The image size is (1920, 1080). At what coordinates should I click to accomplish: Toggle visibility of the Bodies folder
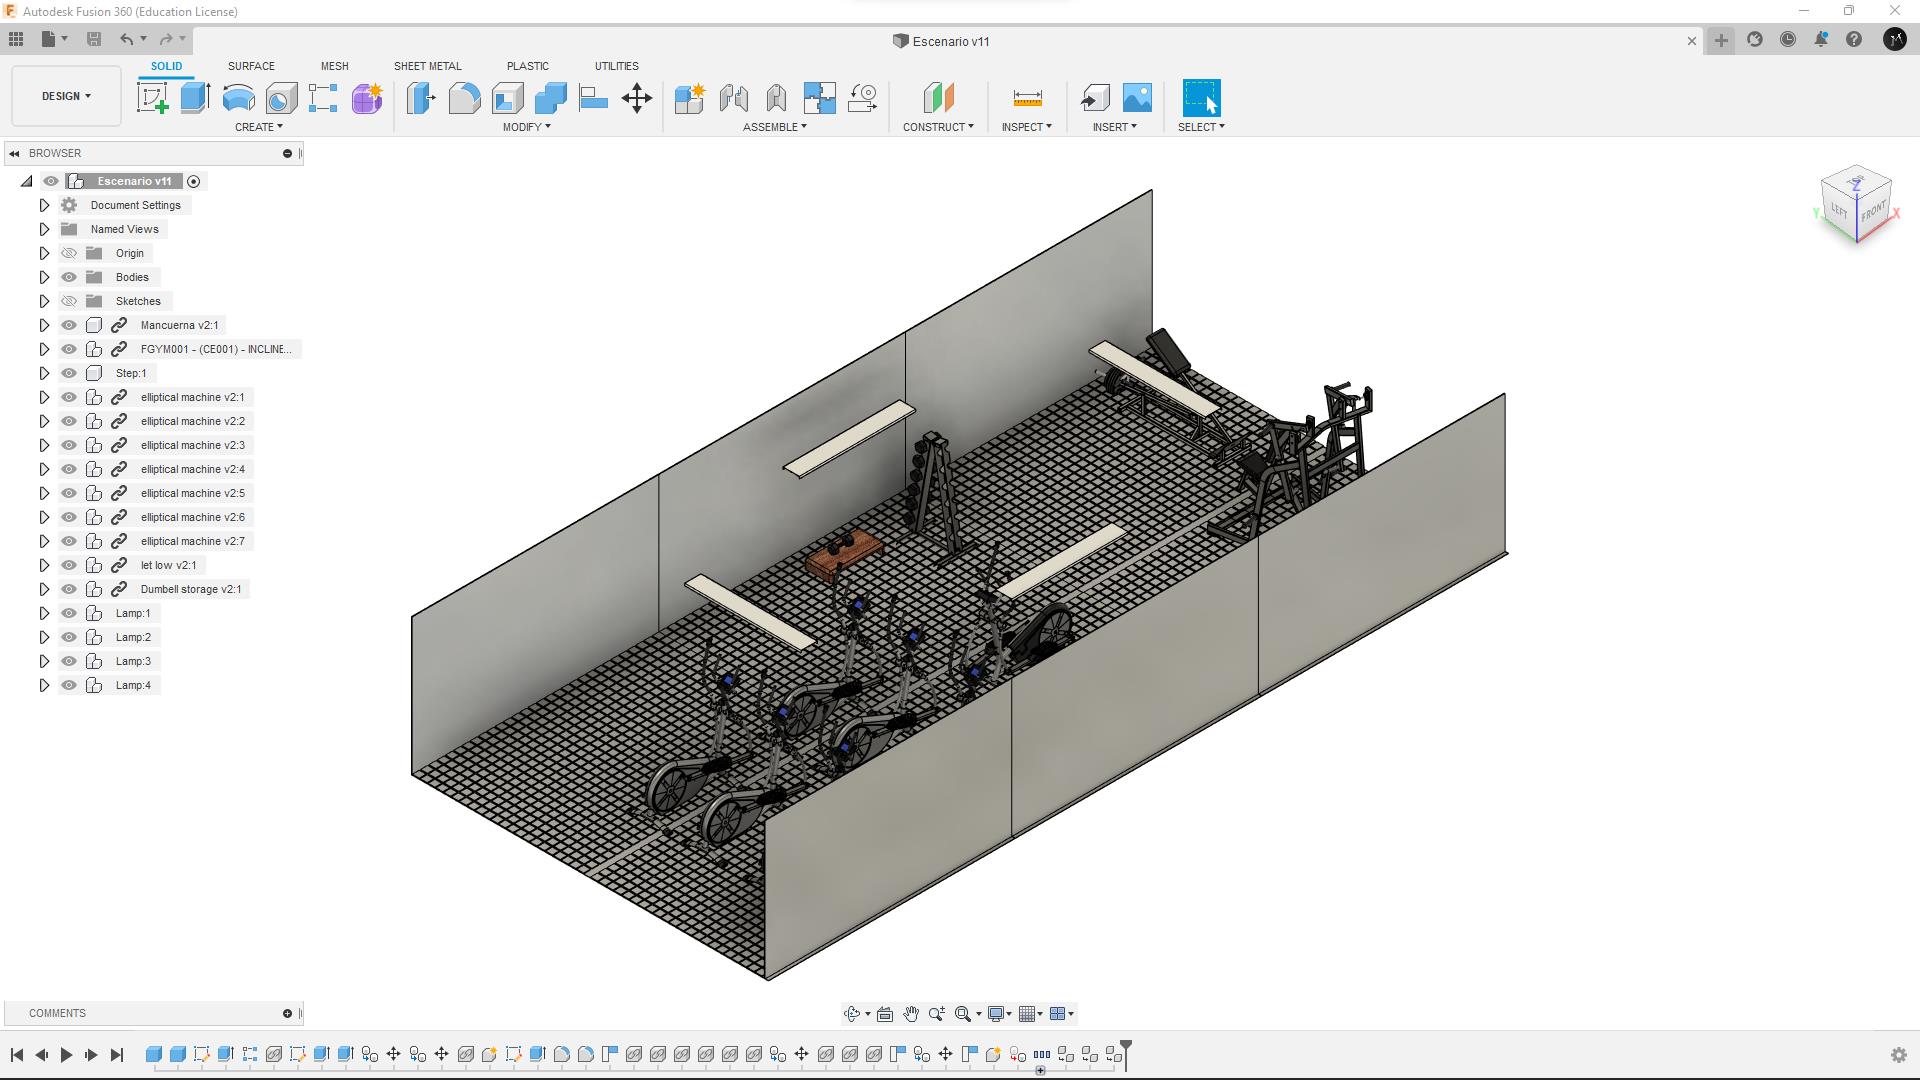(69, 277)
